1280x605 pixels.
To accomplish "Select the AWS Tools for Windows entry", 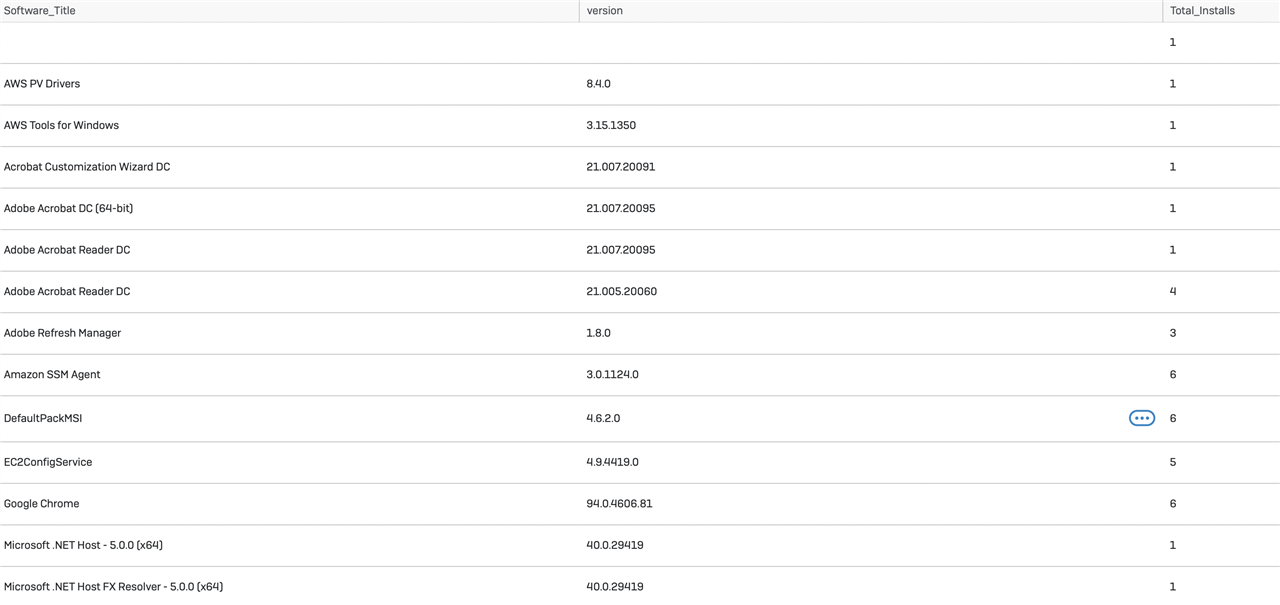I will click(x=61, y=125).
